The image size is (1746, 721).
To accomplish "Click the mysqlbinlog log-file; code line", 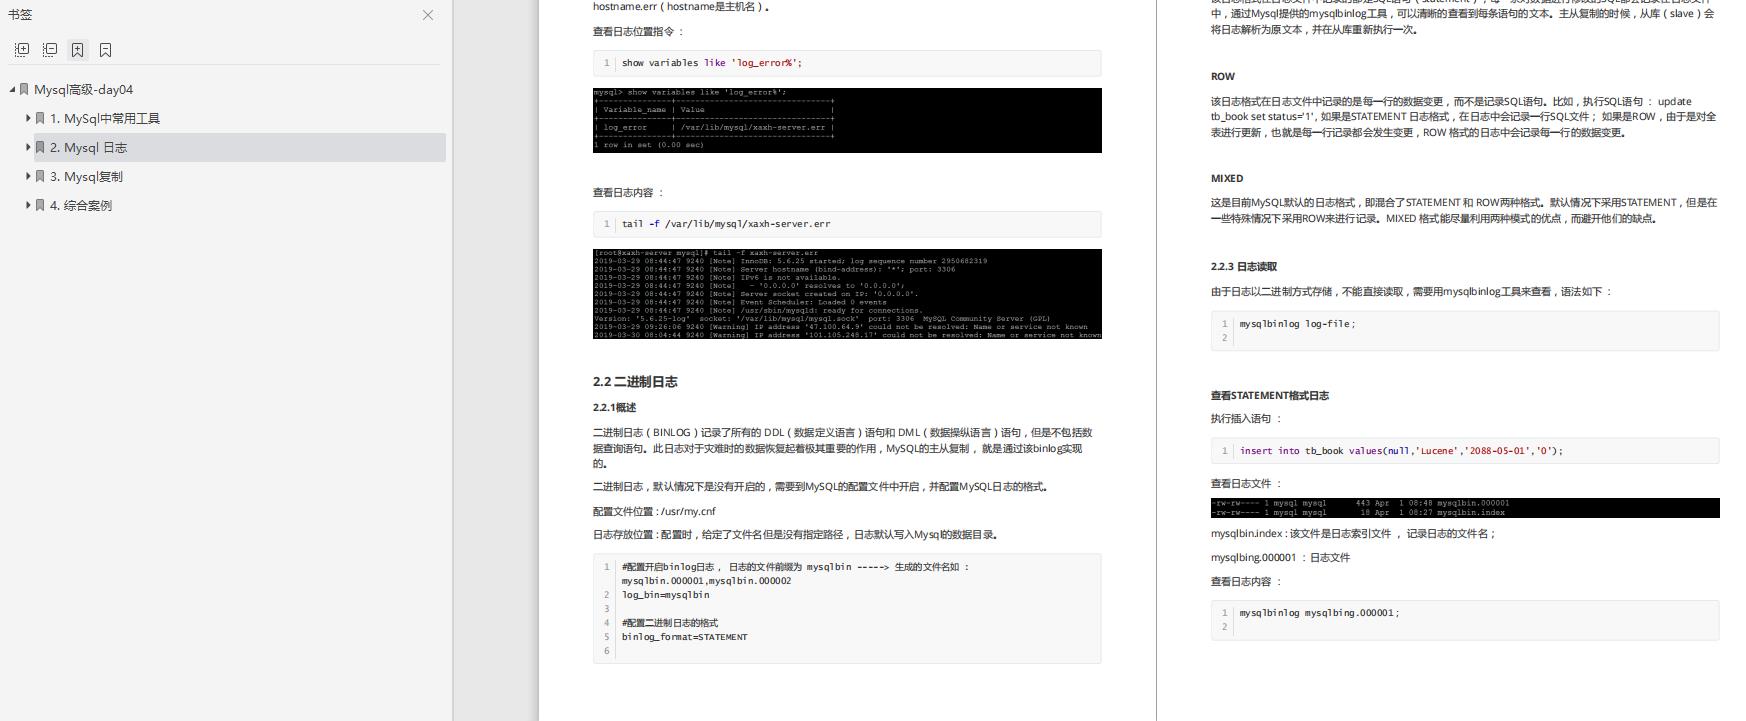I will pos(1298,324).
